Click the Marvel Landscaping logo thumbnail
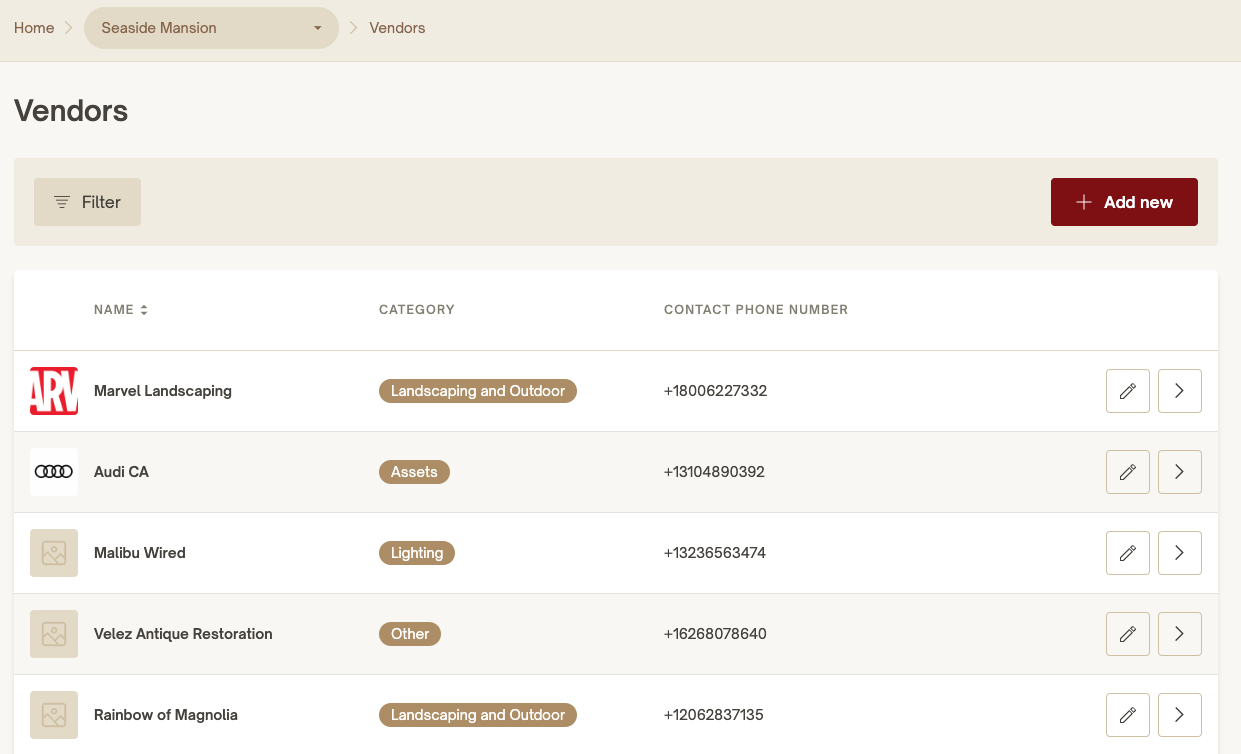 pos(54,391)
